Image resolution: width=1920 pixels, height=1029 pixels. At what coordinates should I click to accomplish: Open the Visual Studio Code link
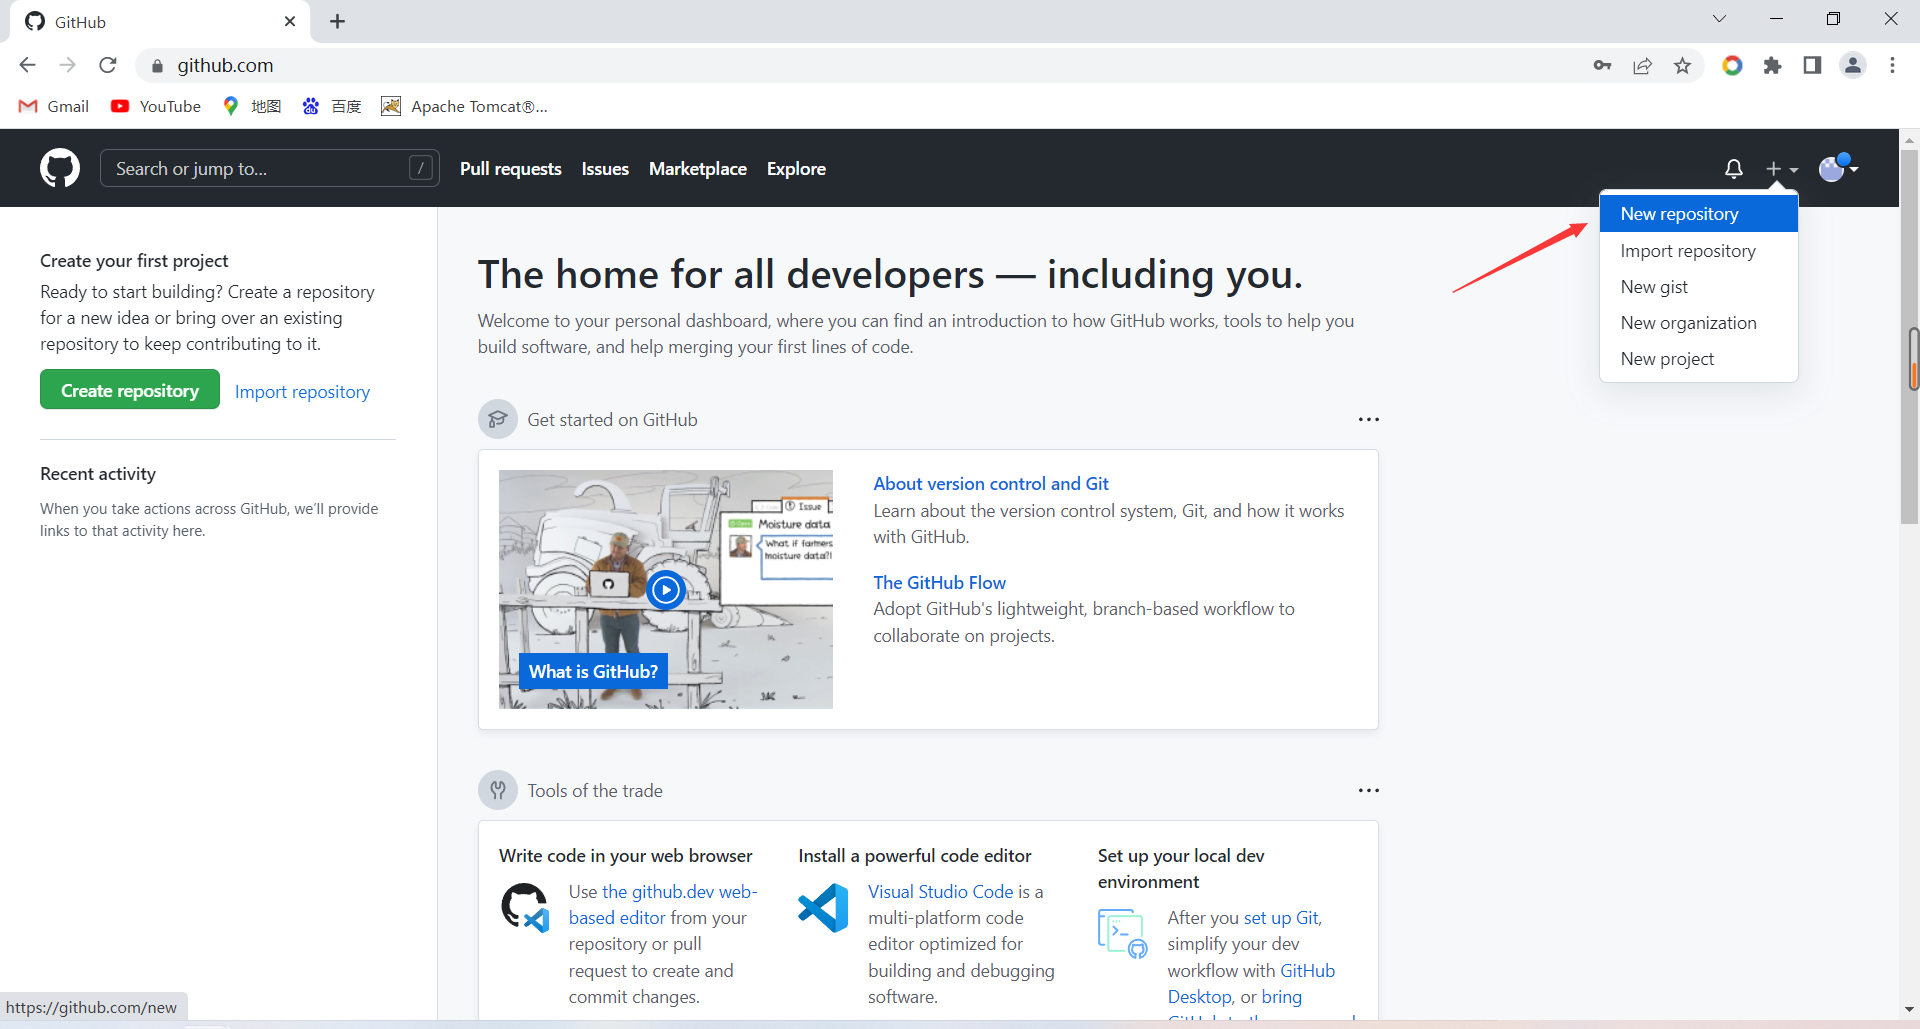point(941,892)
